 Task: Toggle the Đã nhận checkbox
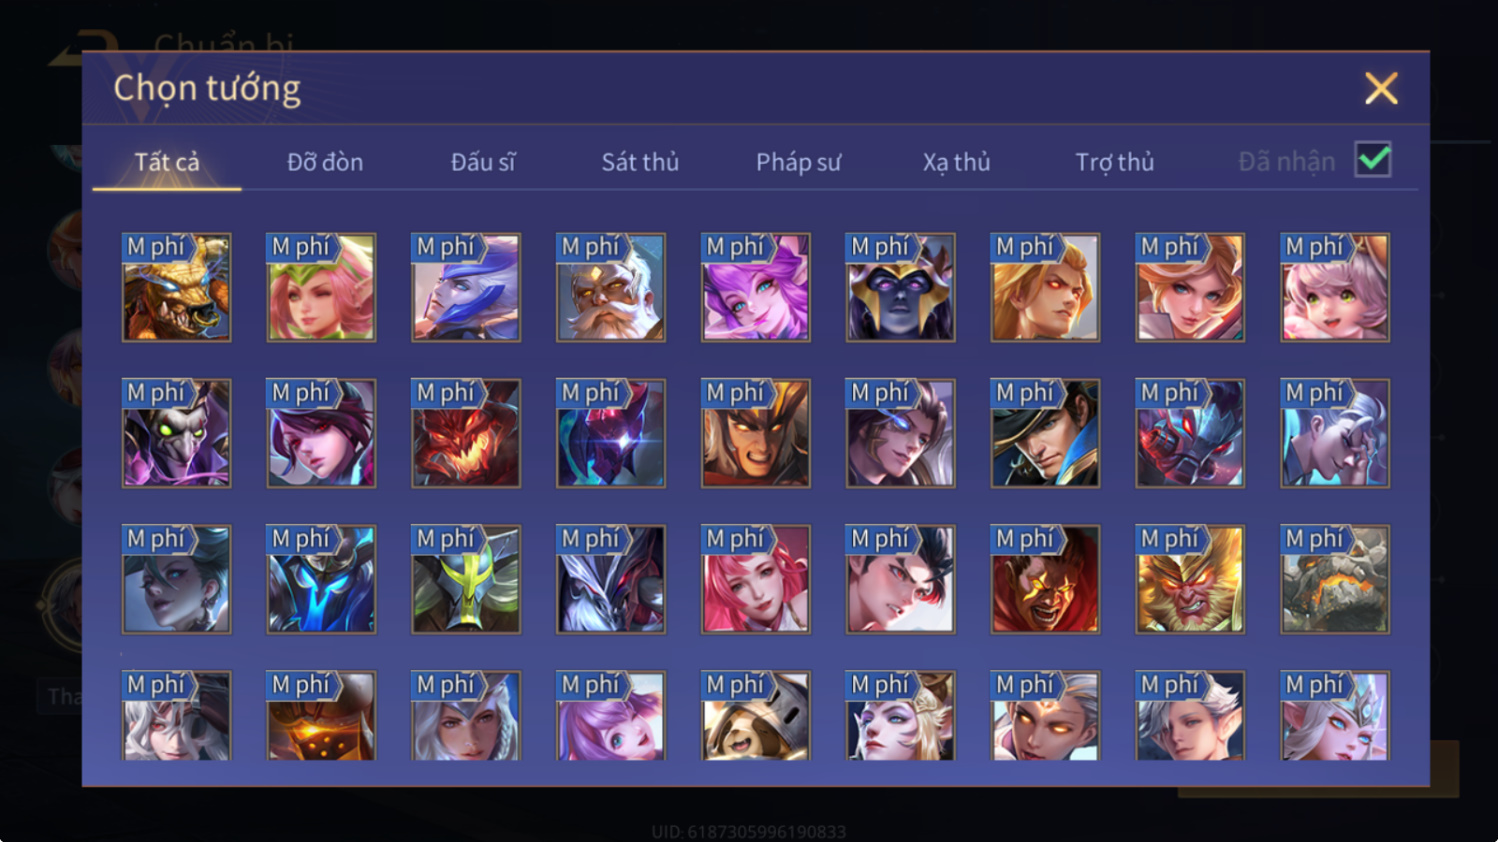pos(1373,160)
